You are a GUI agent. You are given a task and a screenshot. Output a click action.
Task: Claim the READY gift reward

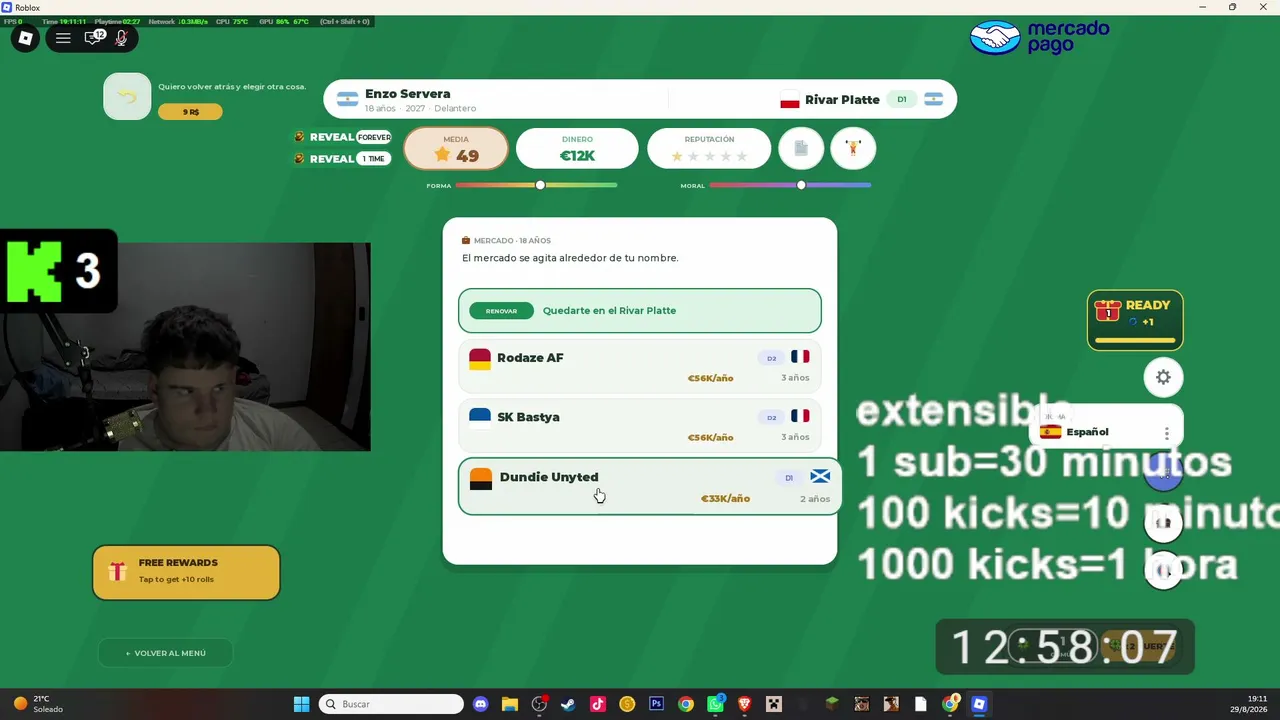click(1135, 320)
